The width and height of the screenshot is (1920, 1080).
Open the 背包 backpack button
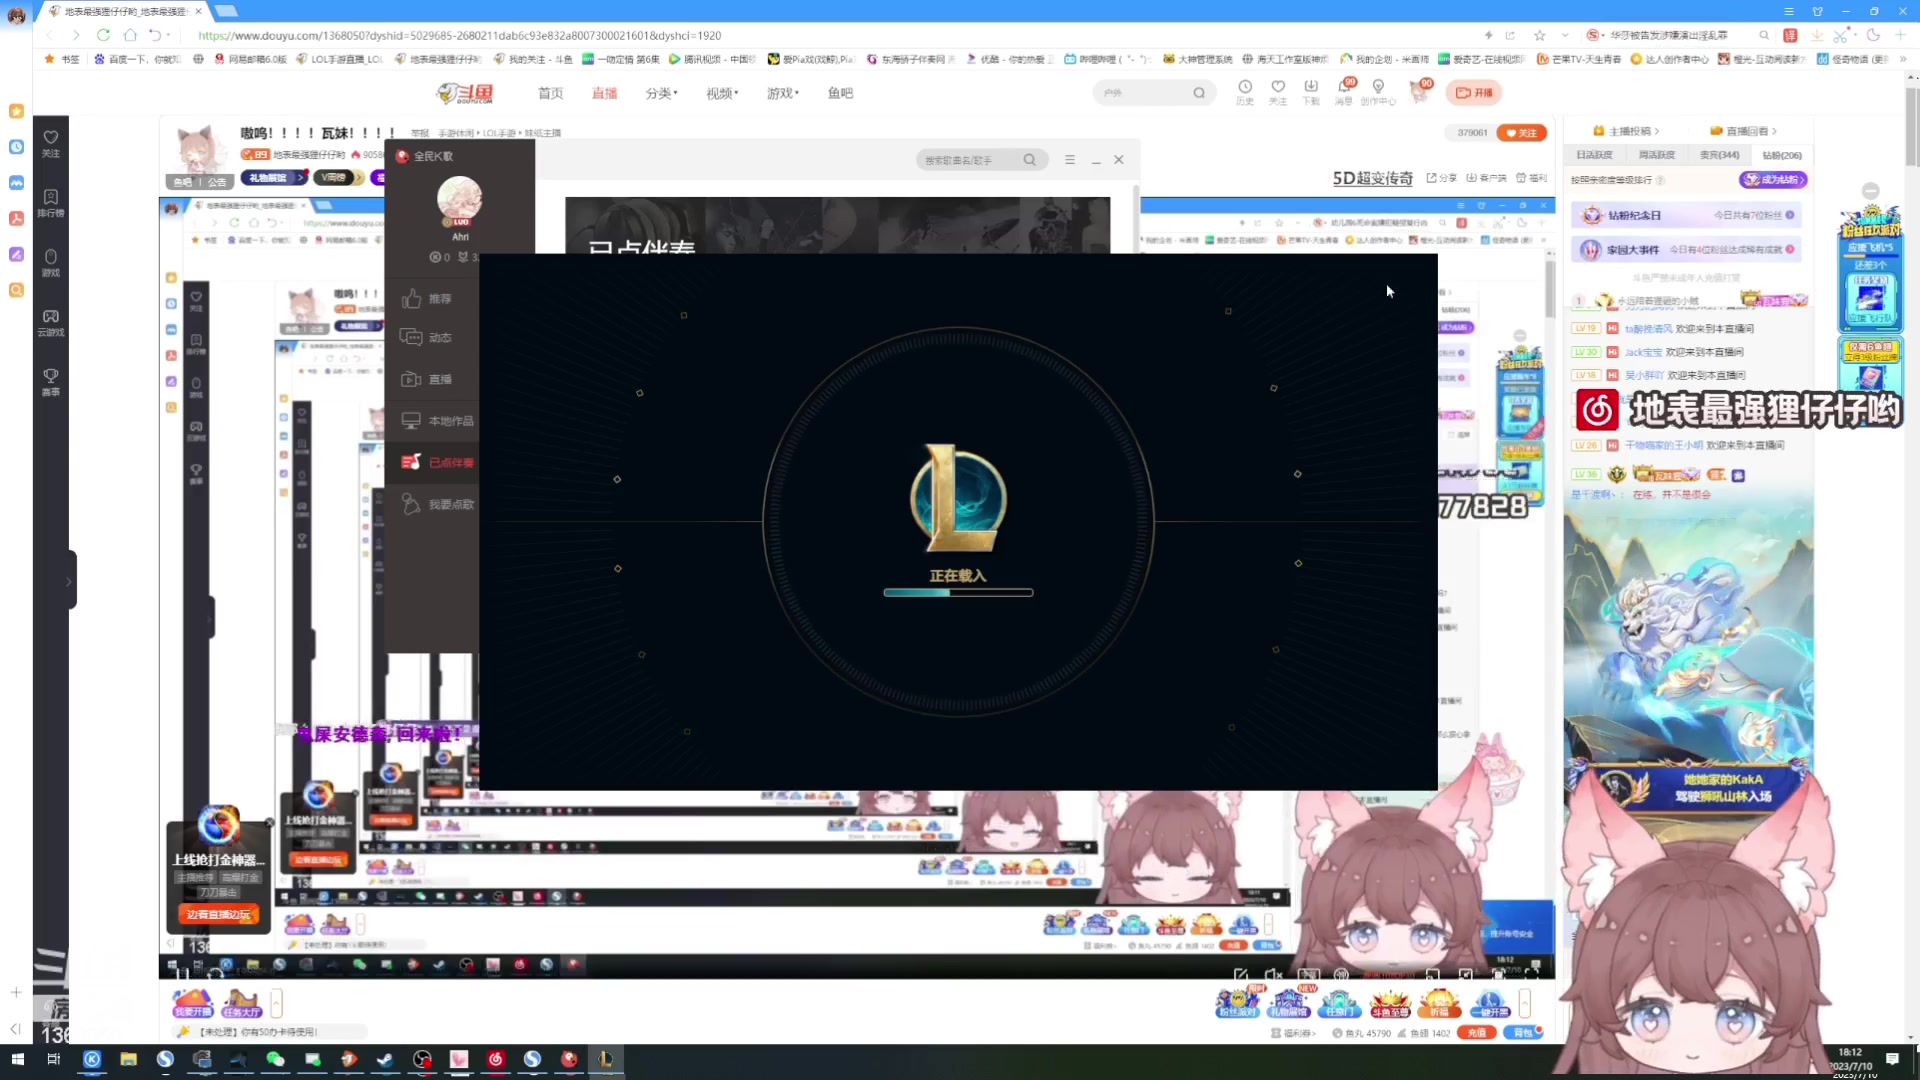pos(1523,1033)
